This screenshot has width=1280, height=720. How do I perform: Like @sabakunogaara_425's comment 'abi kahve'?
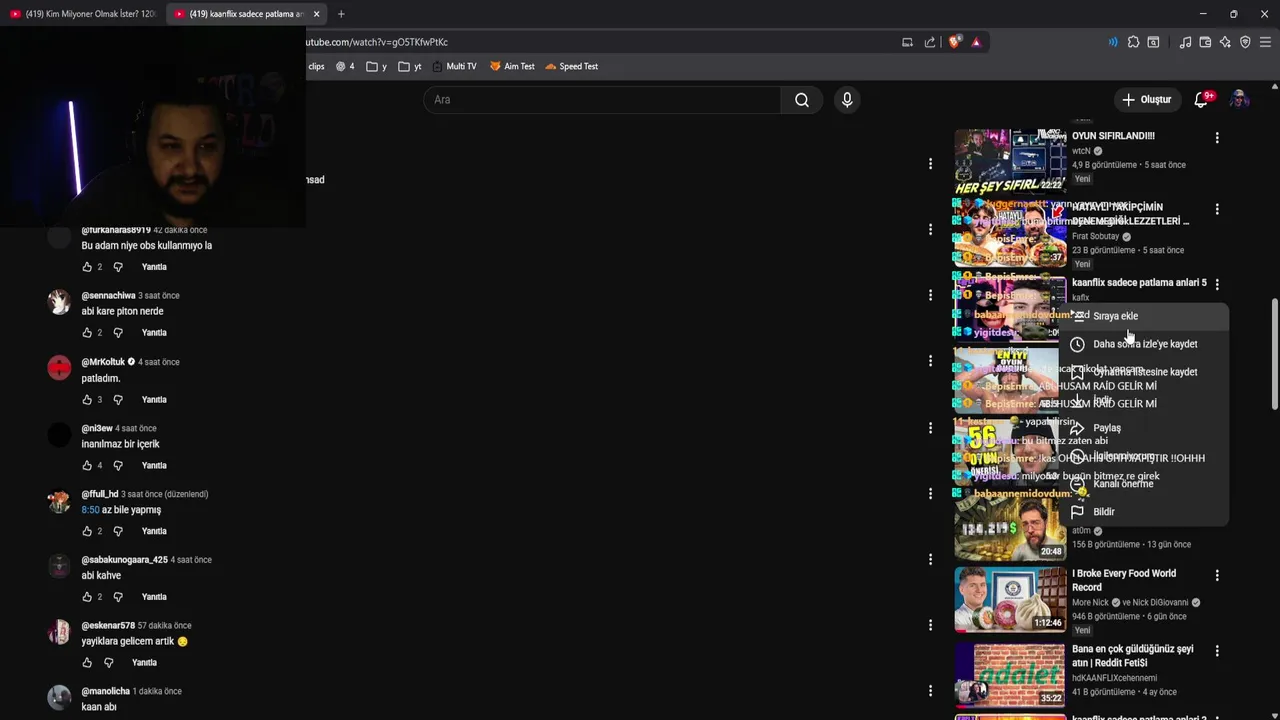pos(87,597)
